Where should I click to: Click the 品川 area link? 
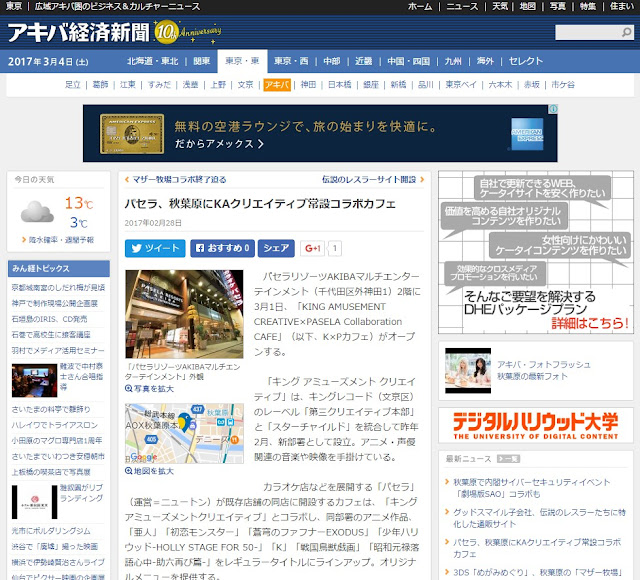pos(425,84)
